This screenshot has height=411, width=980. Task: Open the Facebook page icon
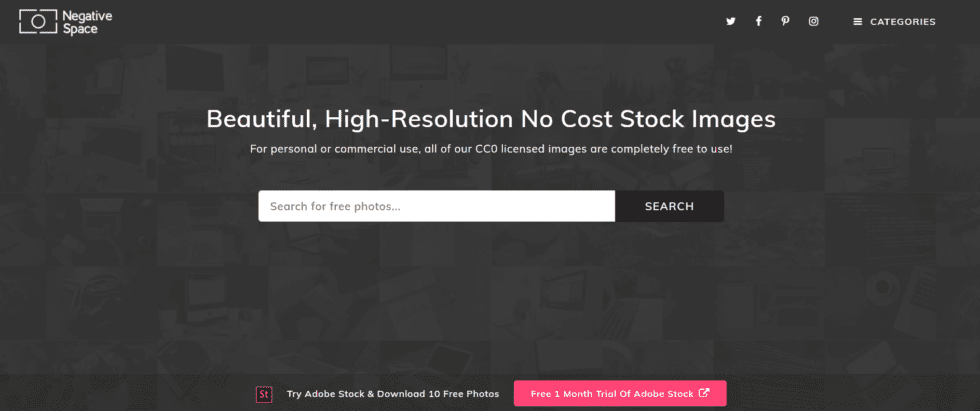coord(758,21)
